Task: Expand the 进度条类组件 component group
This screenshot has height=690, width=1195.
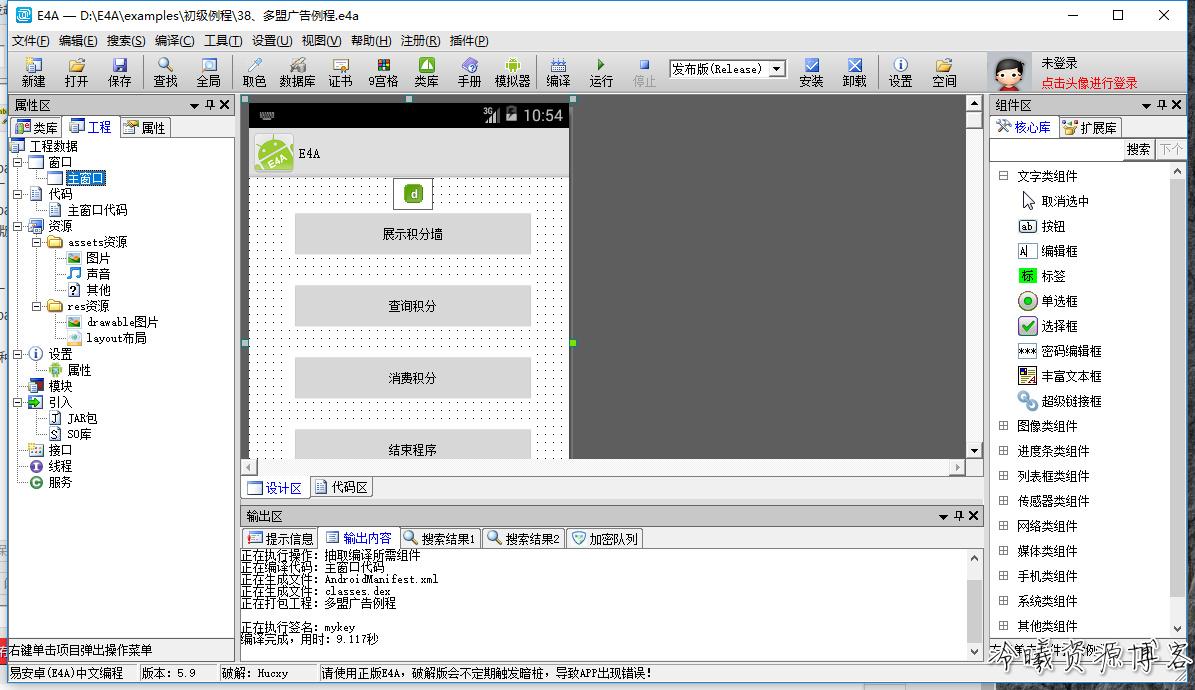Action: click(1003, 451)
